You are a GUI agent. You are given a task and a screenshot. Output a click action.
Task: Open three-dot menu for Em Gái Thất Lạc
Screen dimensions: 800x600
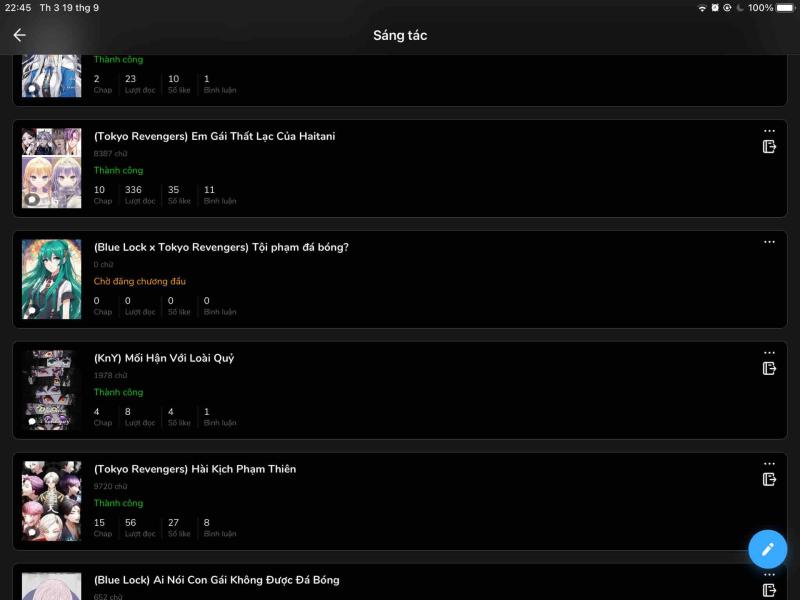coord(769,131)
